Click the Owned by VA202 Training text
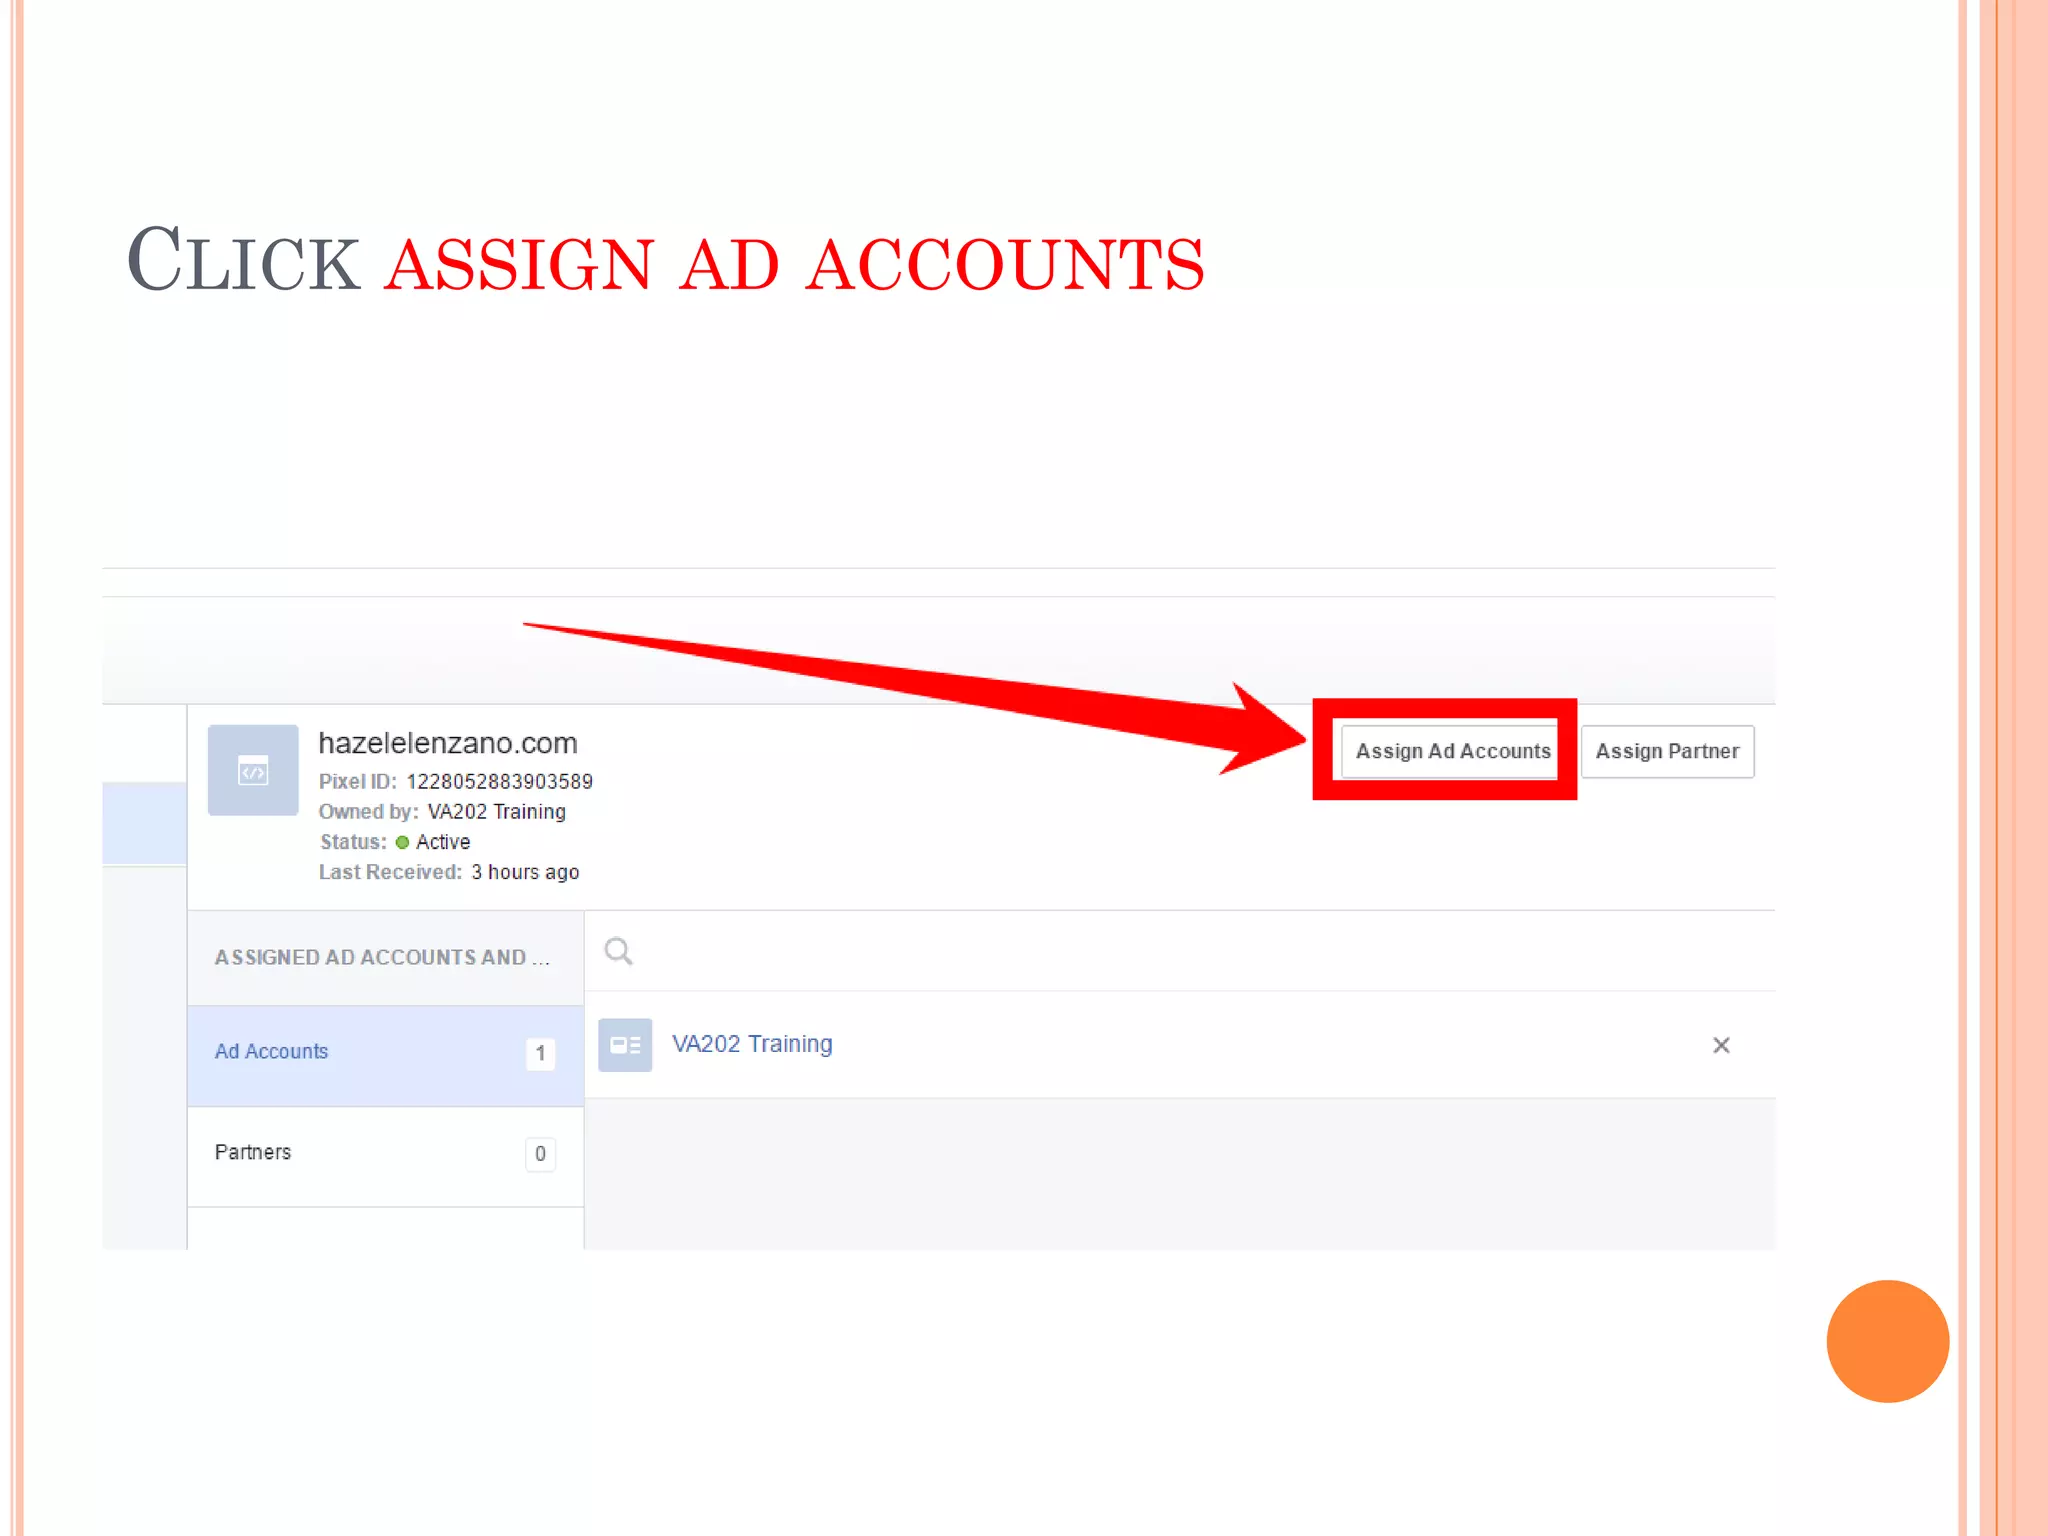This screenshot has width=2048, height=1536. pyautogui.click(x=442, y=811)
